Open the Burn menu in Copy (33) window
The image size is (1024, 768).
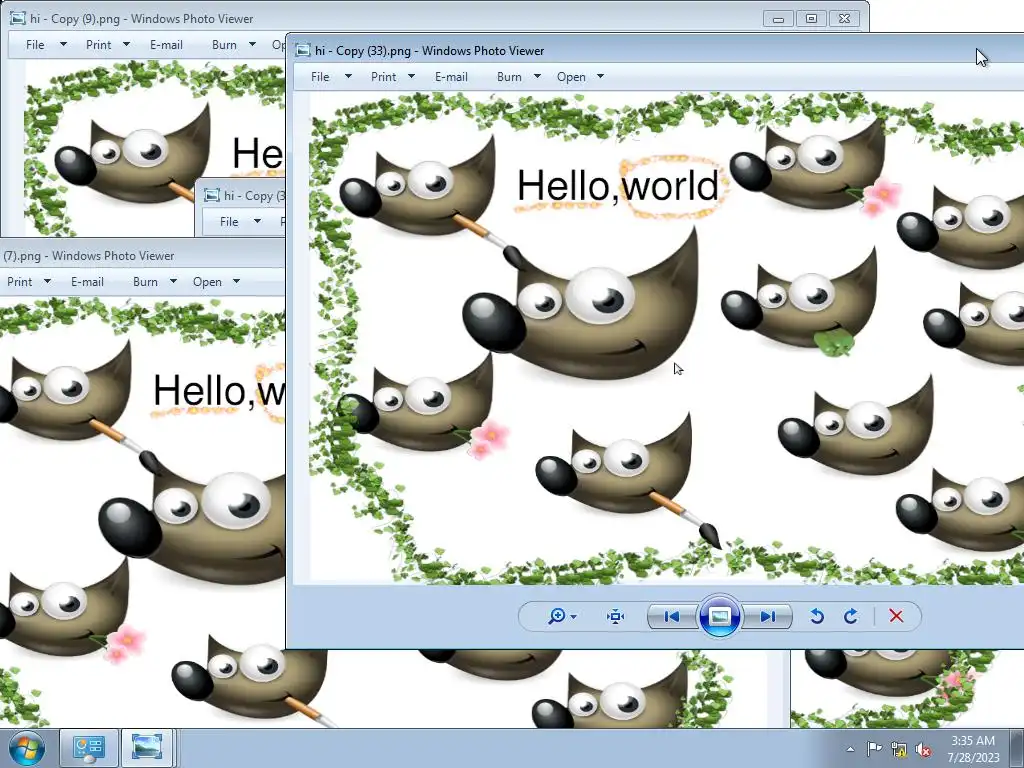[x=509, y=77]
